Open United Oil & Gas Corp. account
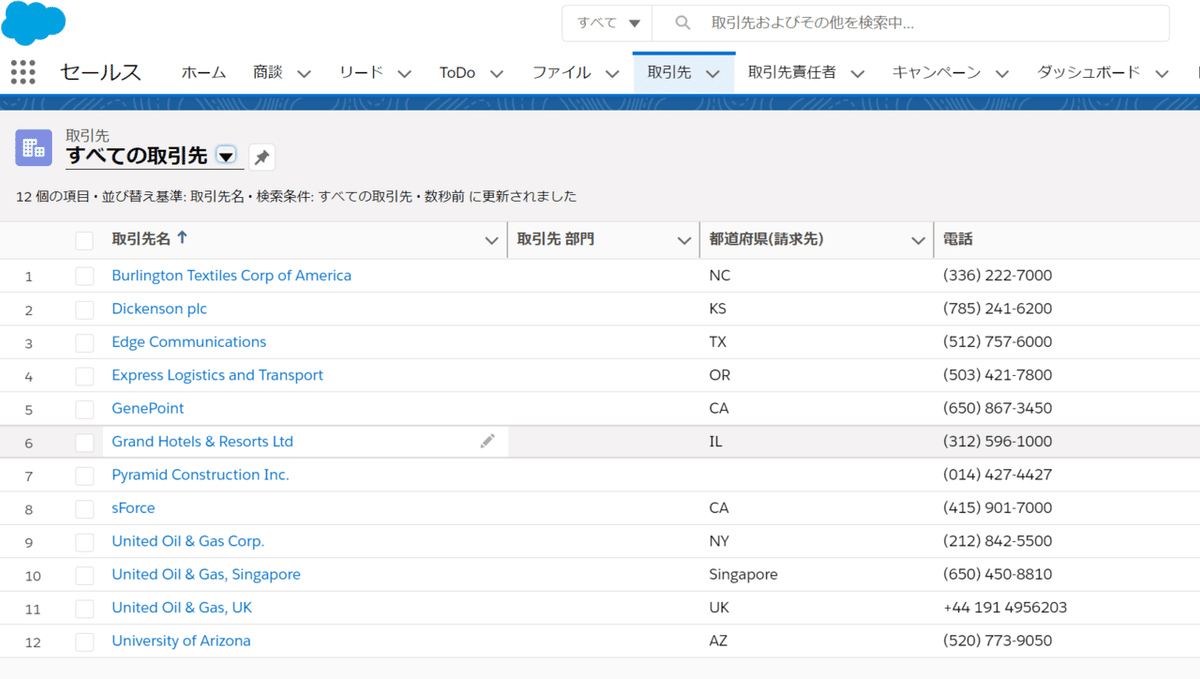The image size is (1200, 679). [188, 541]
